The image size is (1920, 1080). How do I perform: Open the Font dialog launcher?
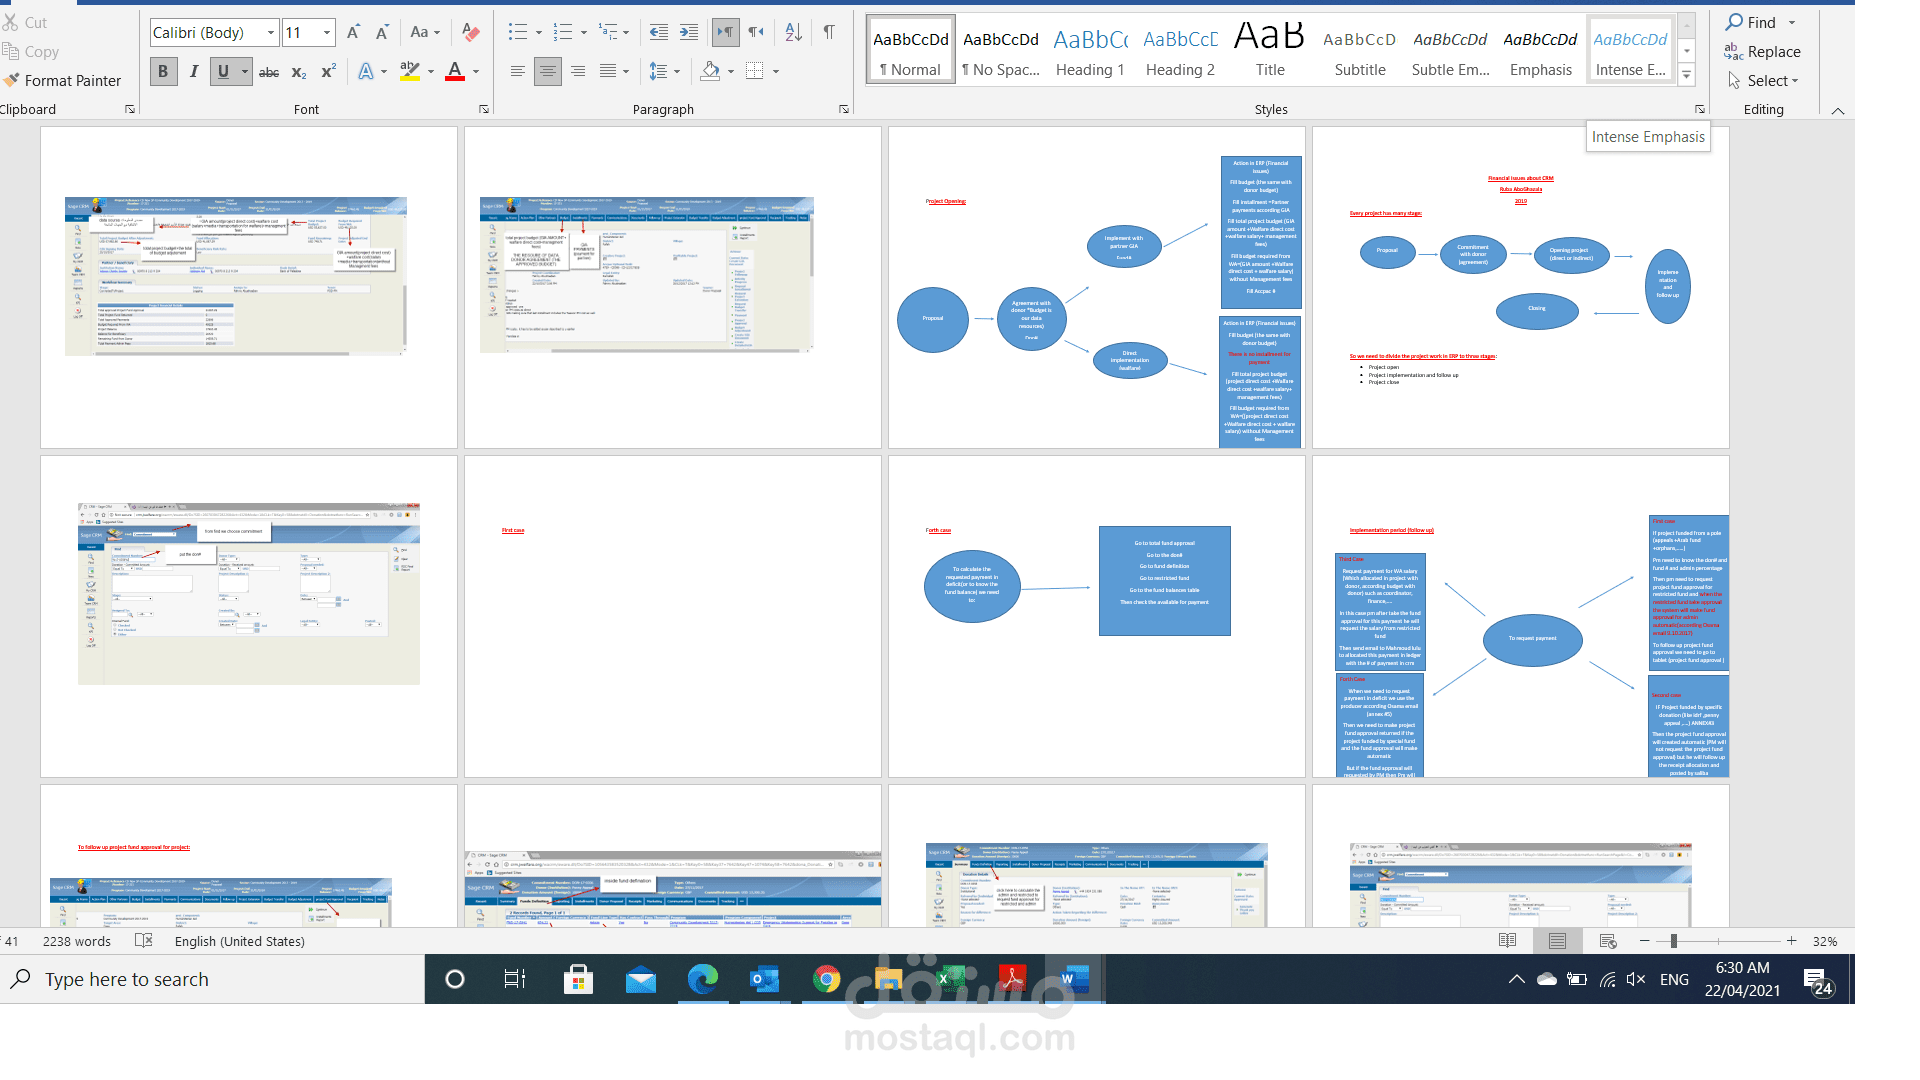[x=484, y=109]
